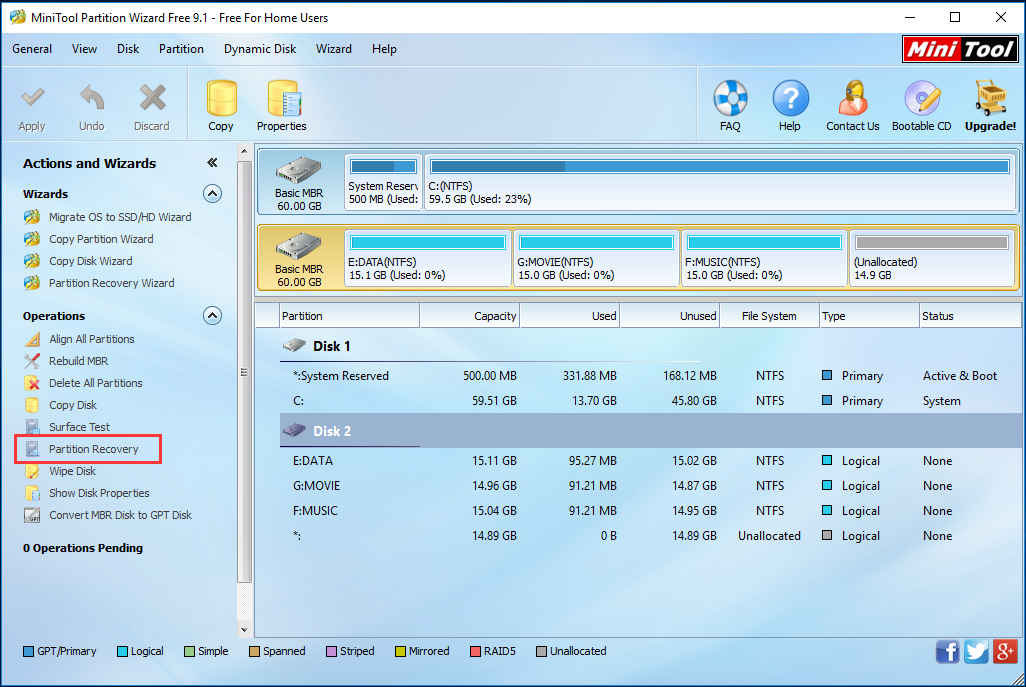
Task: Click the Type column header
Action: 870,316
